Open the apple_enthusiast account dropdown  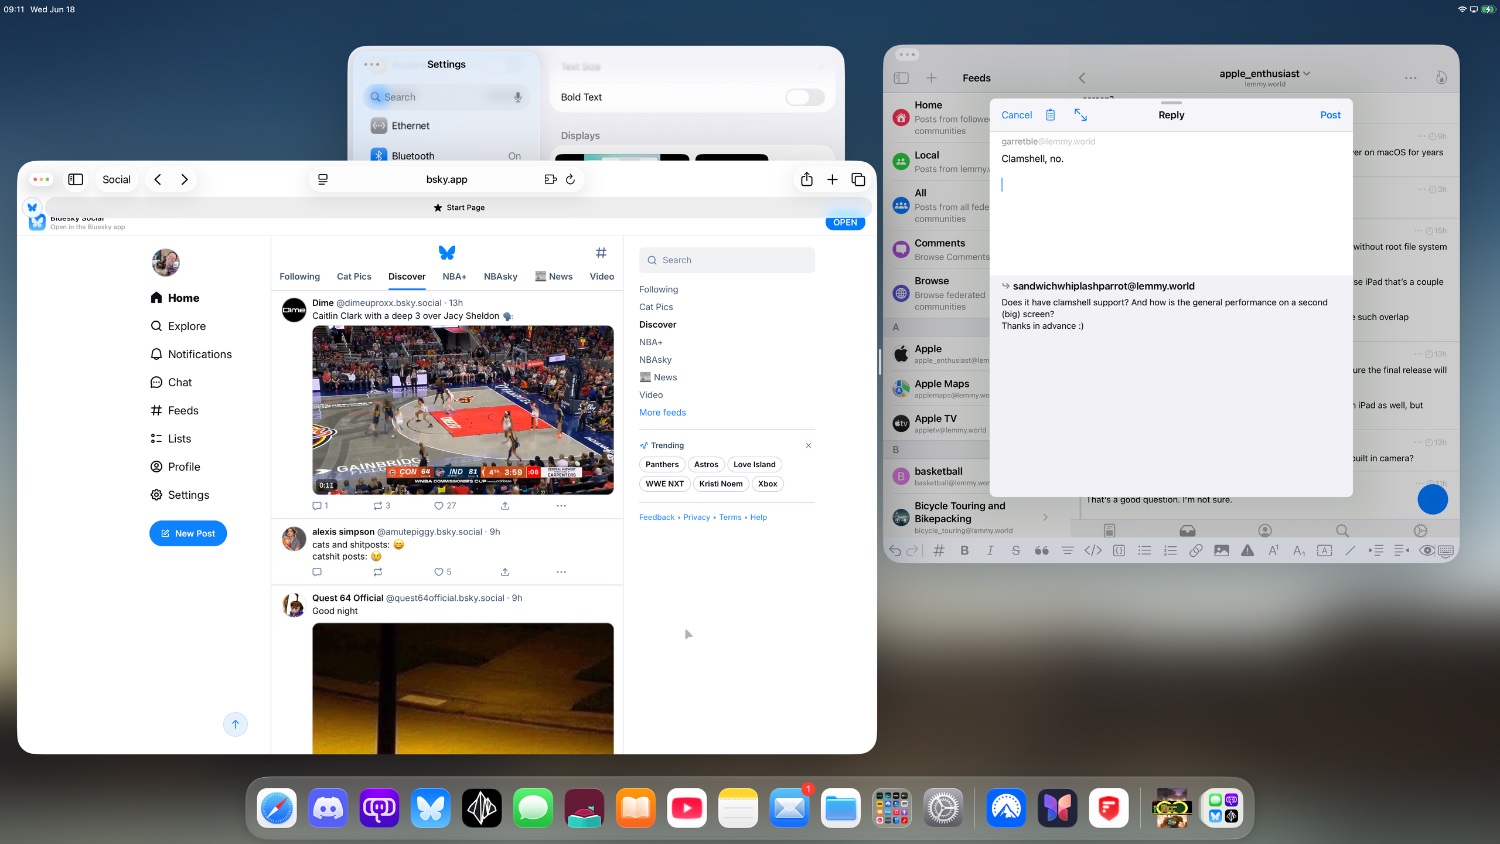pyautogui.click(x=1264, y=74)
